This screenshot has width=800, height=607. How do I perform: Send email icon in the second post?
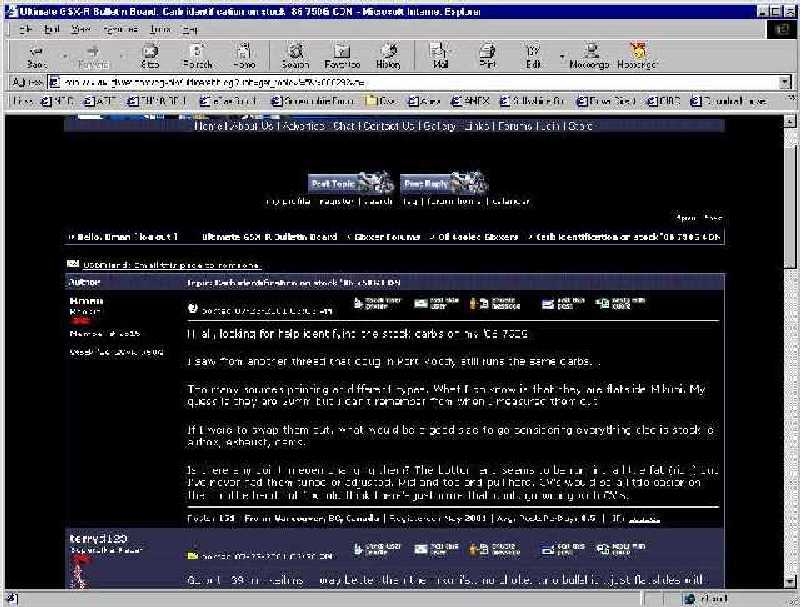(x=437, y=549)
